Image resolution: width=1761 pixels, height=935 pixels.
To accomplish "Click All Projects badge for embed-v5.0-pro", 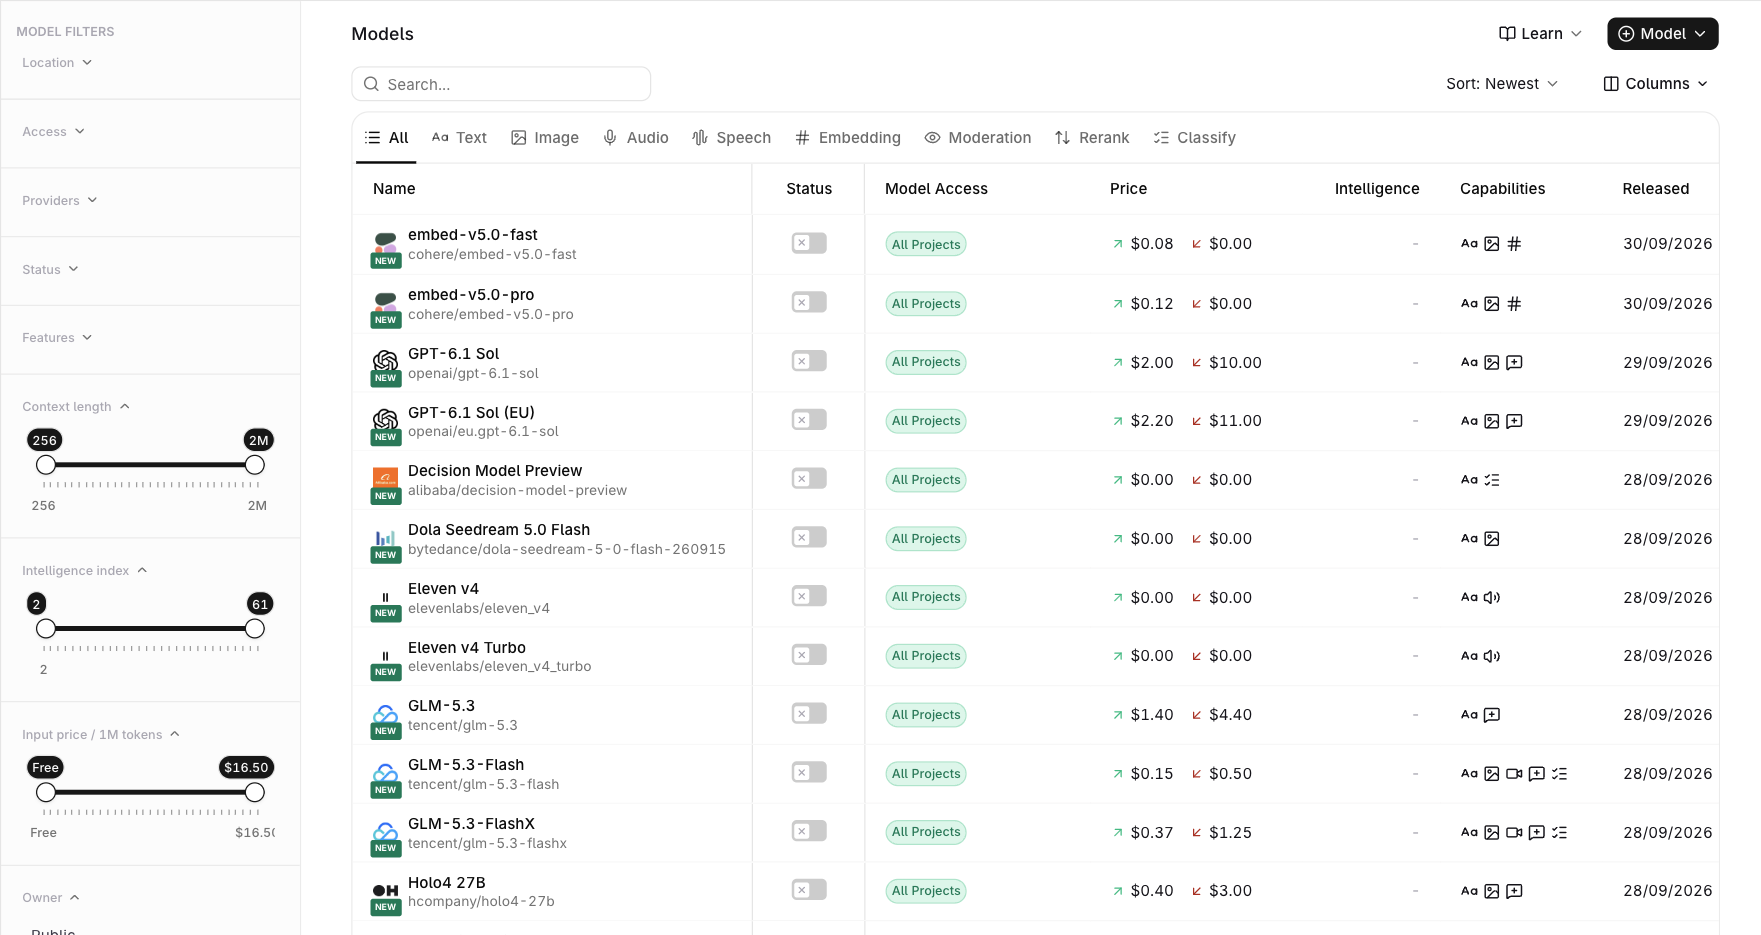I will click(x=926, y=304).
